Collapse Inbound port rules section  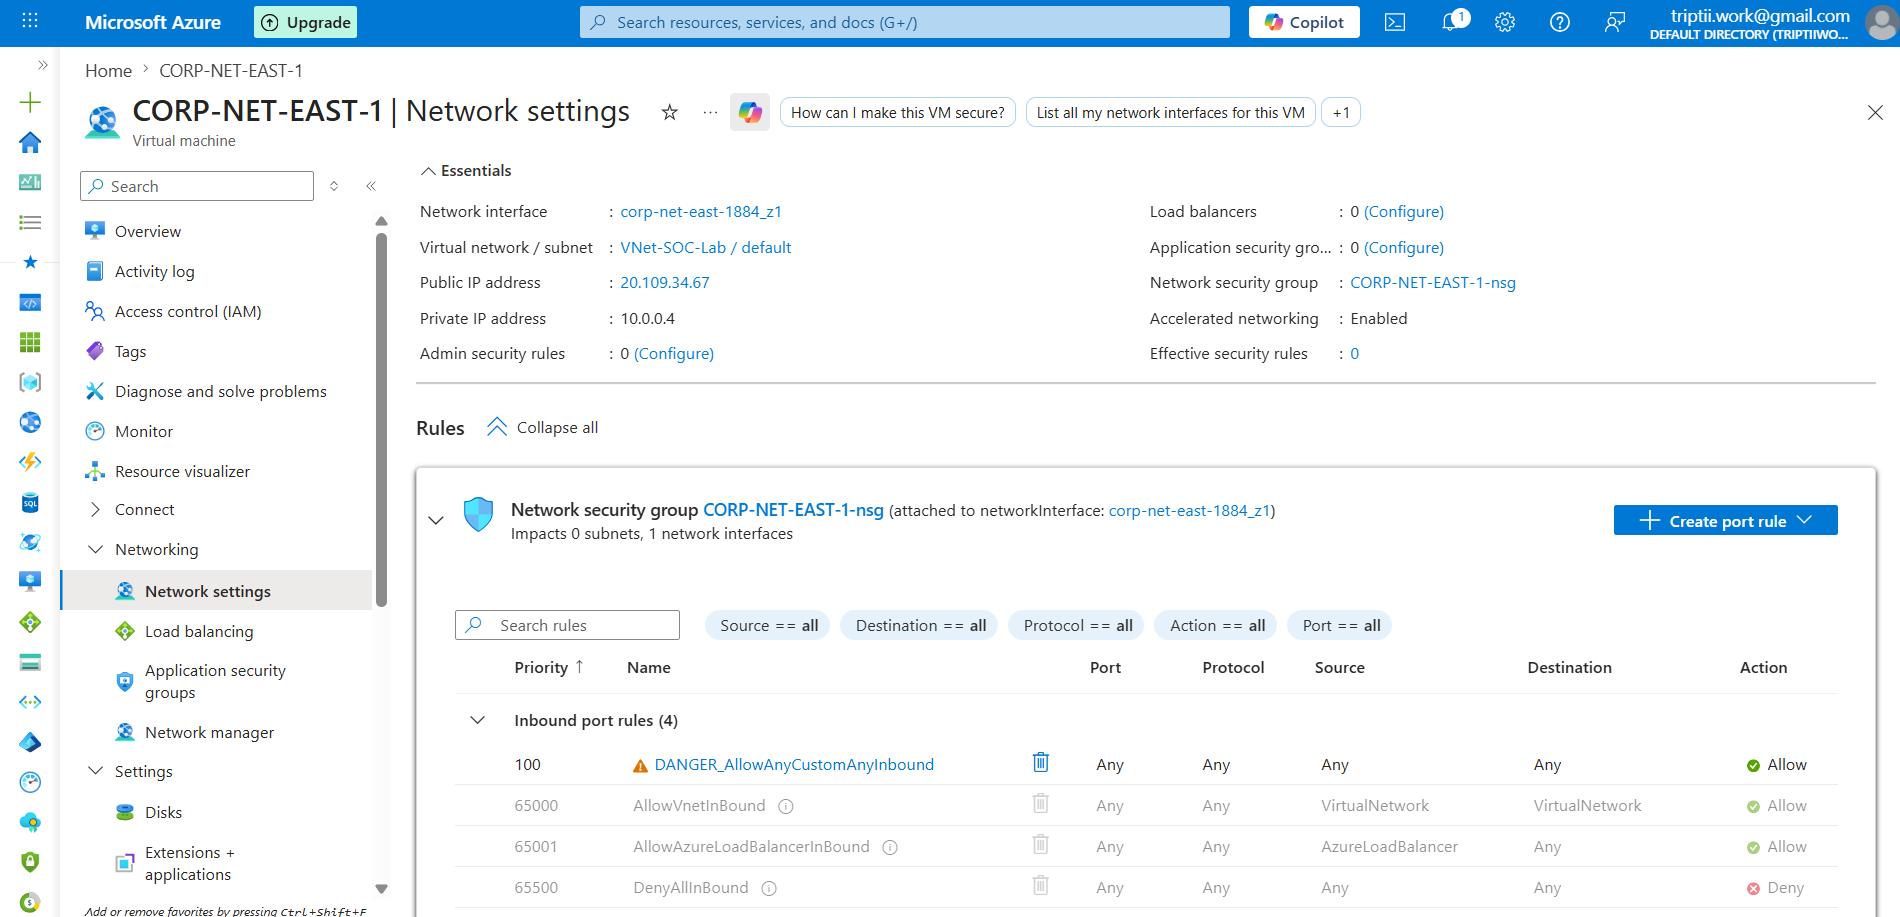(478, 720)
